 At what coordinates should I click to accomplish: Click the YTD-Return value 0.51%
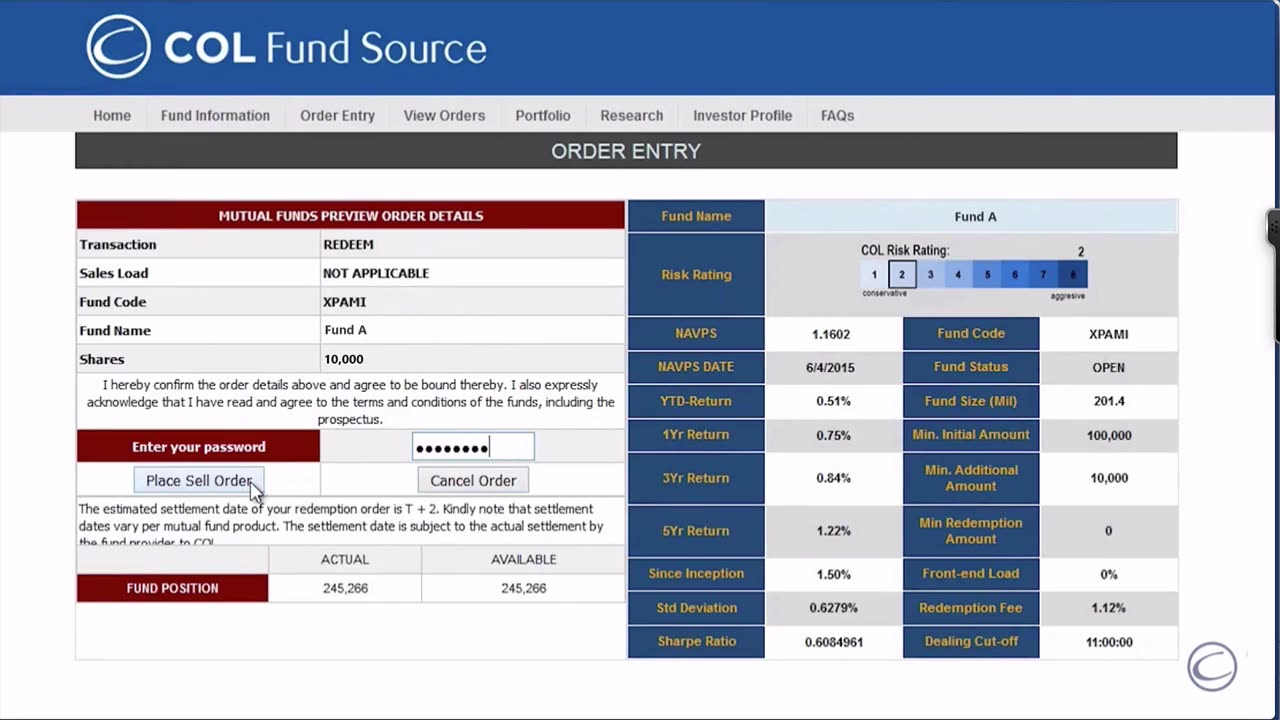tap(833, 401)
